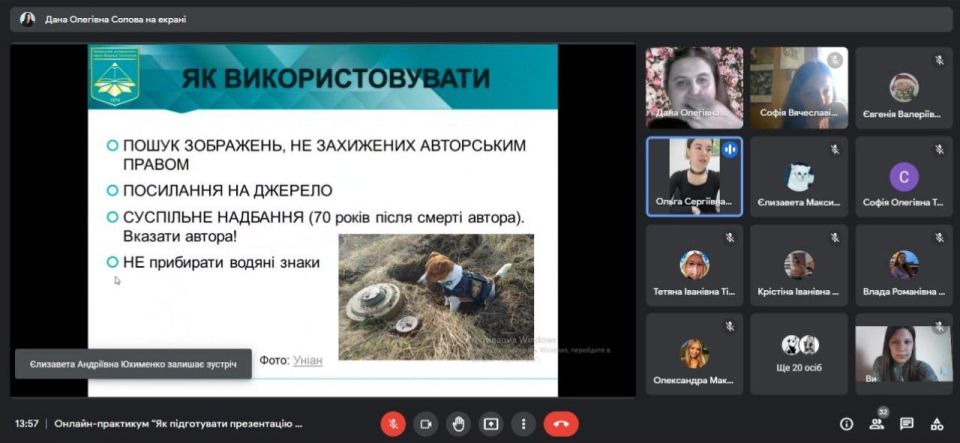Select Софія Олегівна participant tile
960x443 pixels.
pyautogui.click(x=904, y=176)
